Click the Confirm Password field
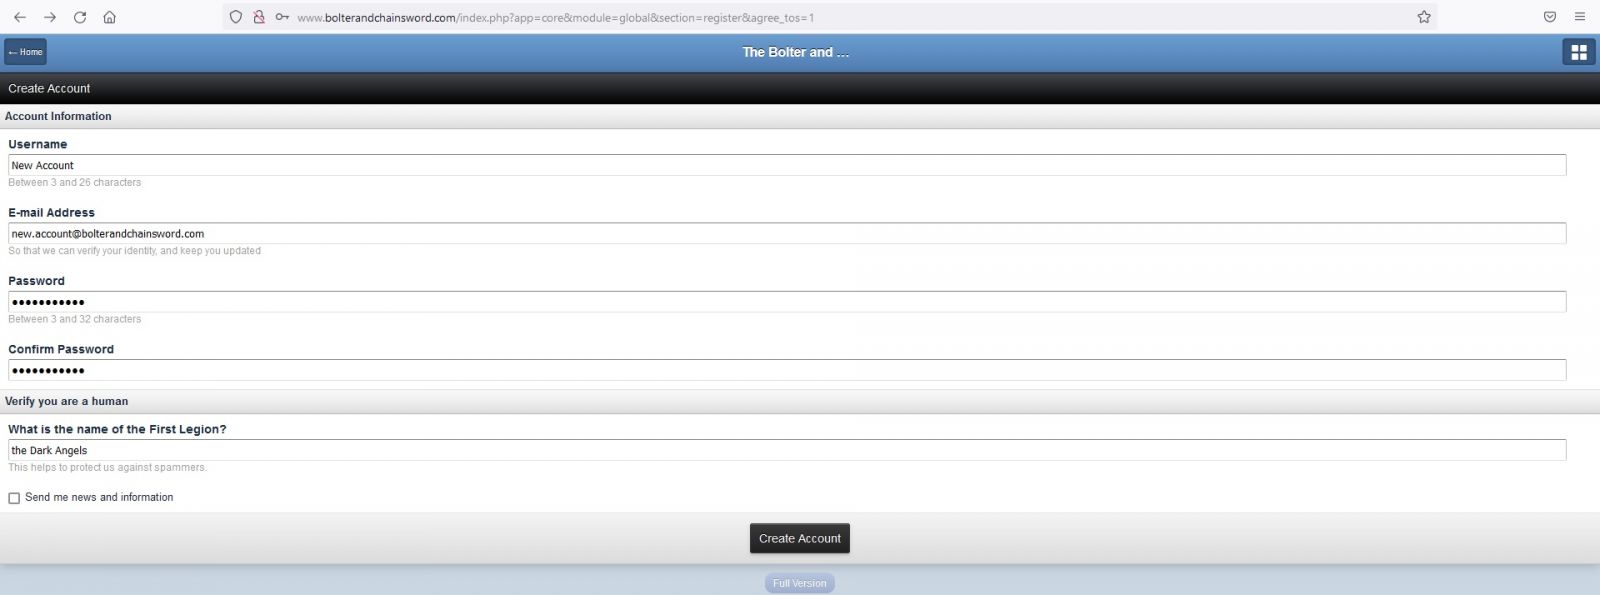Image resolution: width=1600 pixels, height=595 pixels. click(x=787, y=370)
